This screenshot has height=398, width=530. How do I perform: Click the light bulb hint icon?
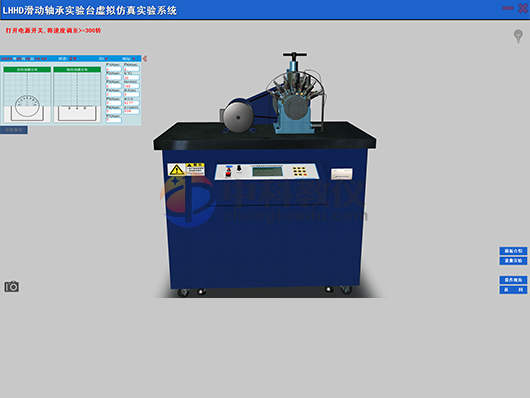(518, 36)
